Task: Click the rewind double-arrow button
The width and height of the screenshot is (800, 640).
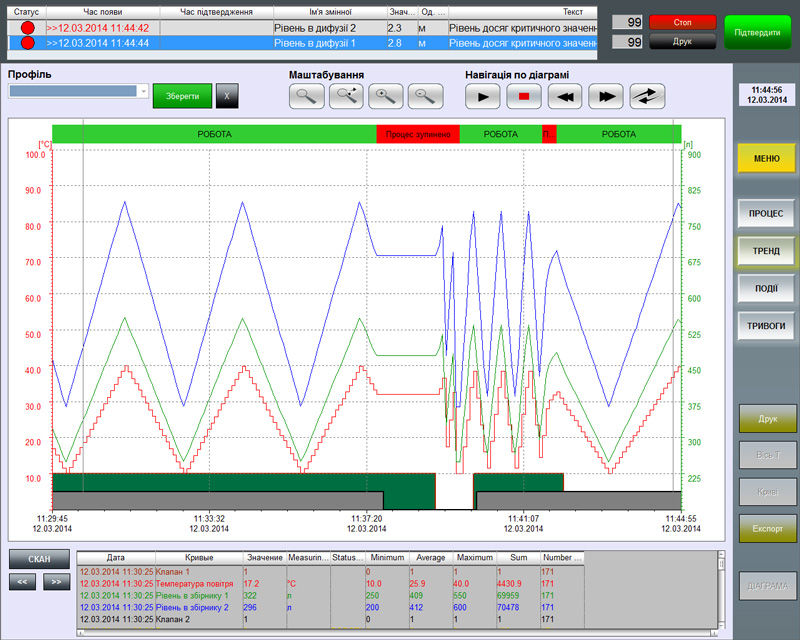Action: [x=565, y=96]
